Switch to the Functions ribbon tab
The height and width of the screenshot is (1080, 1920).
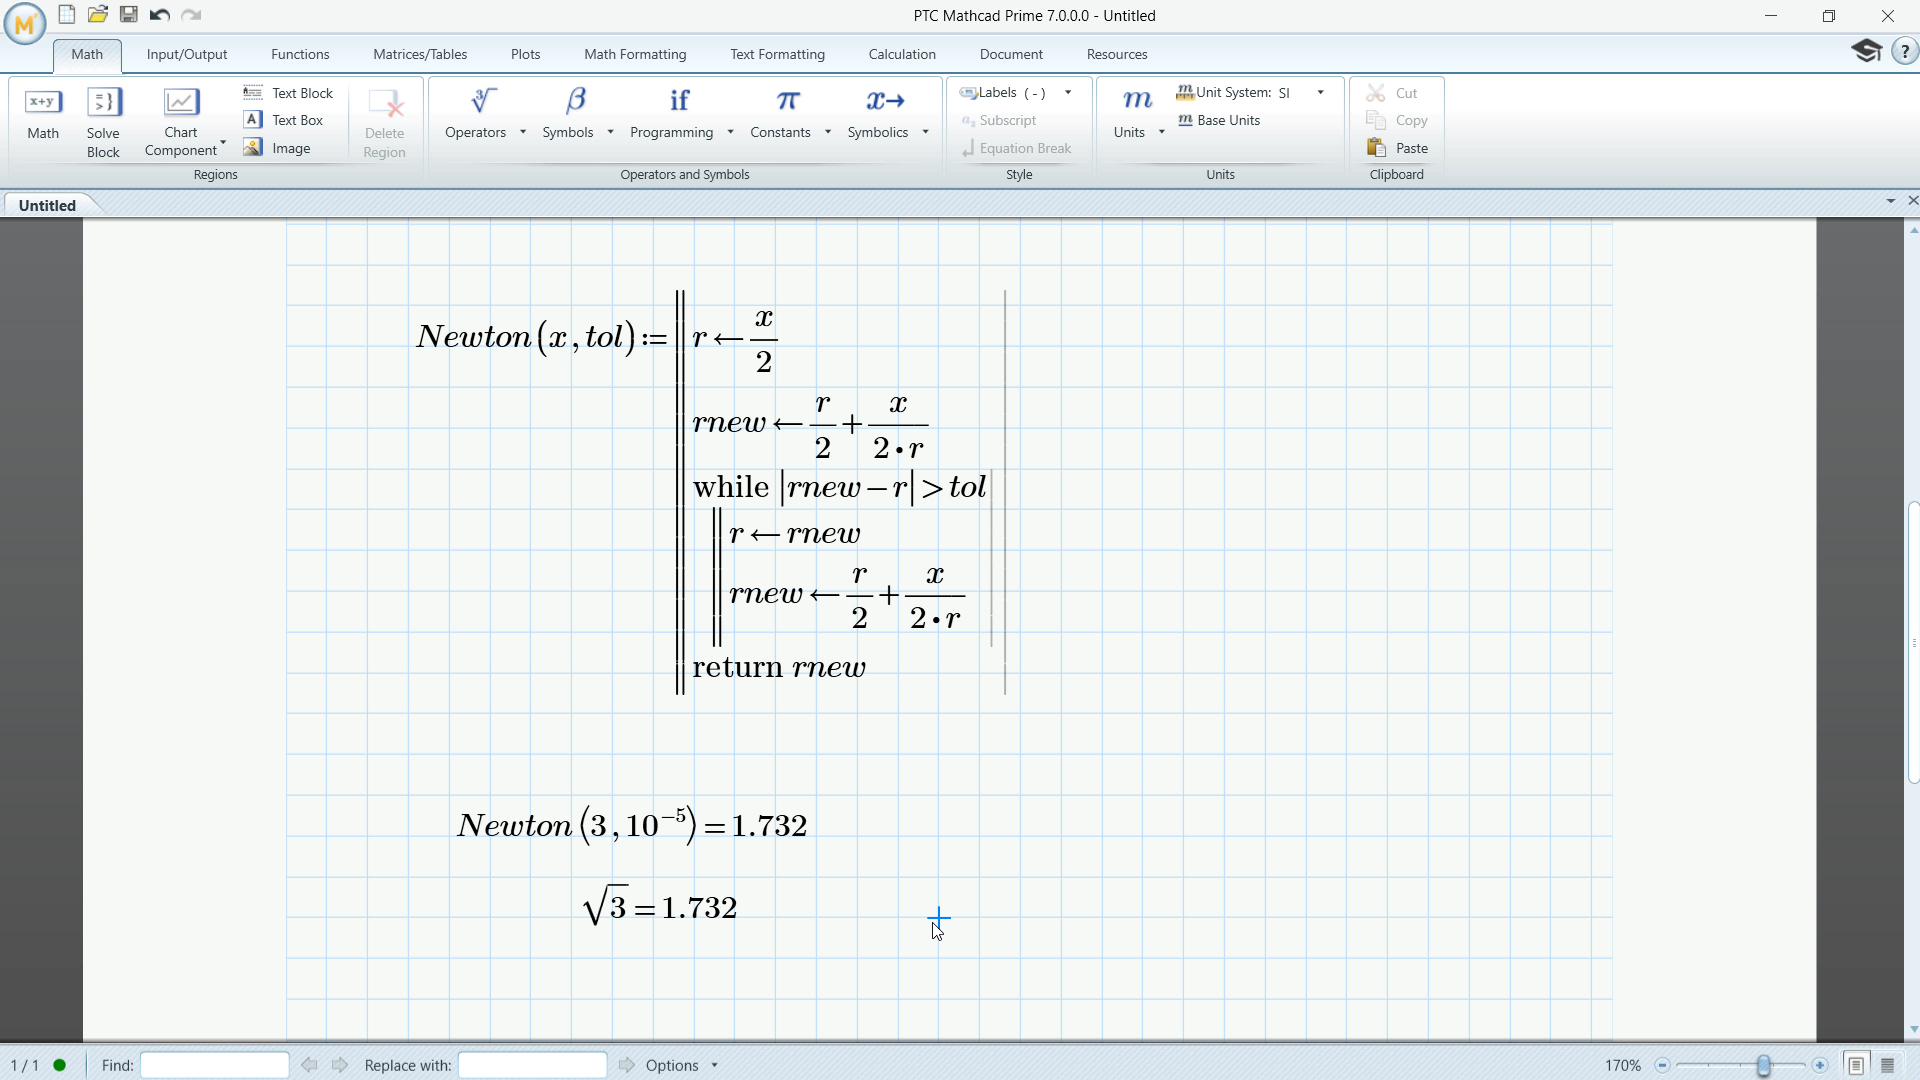(300, 54)
